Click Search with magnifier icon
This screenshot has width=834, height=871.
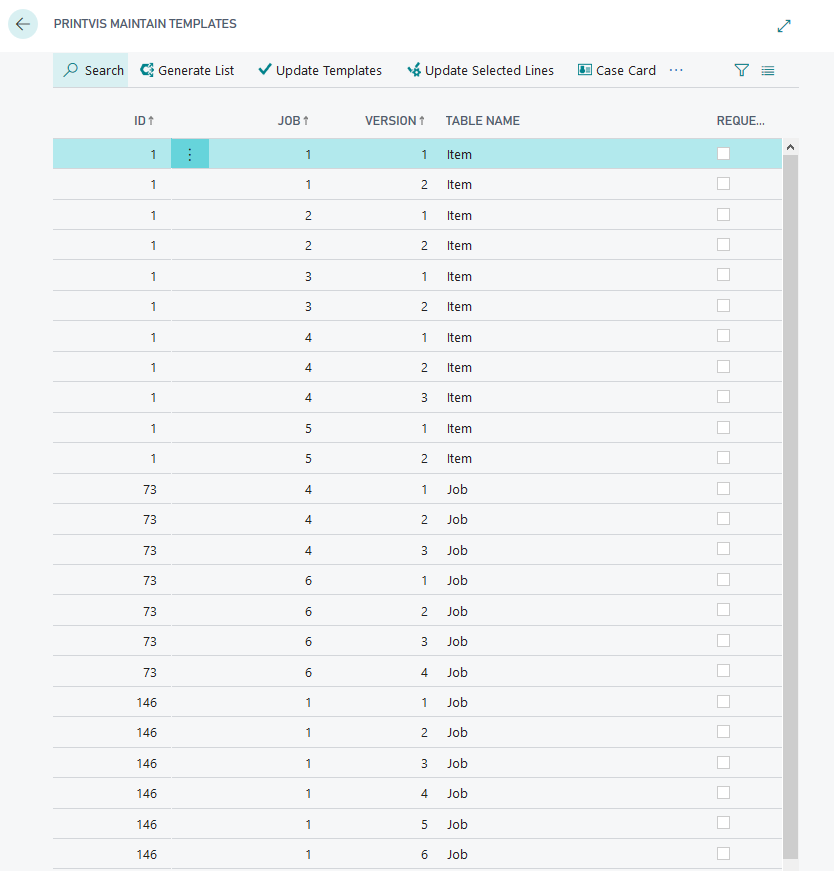[93, 71]
